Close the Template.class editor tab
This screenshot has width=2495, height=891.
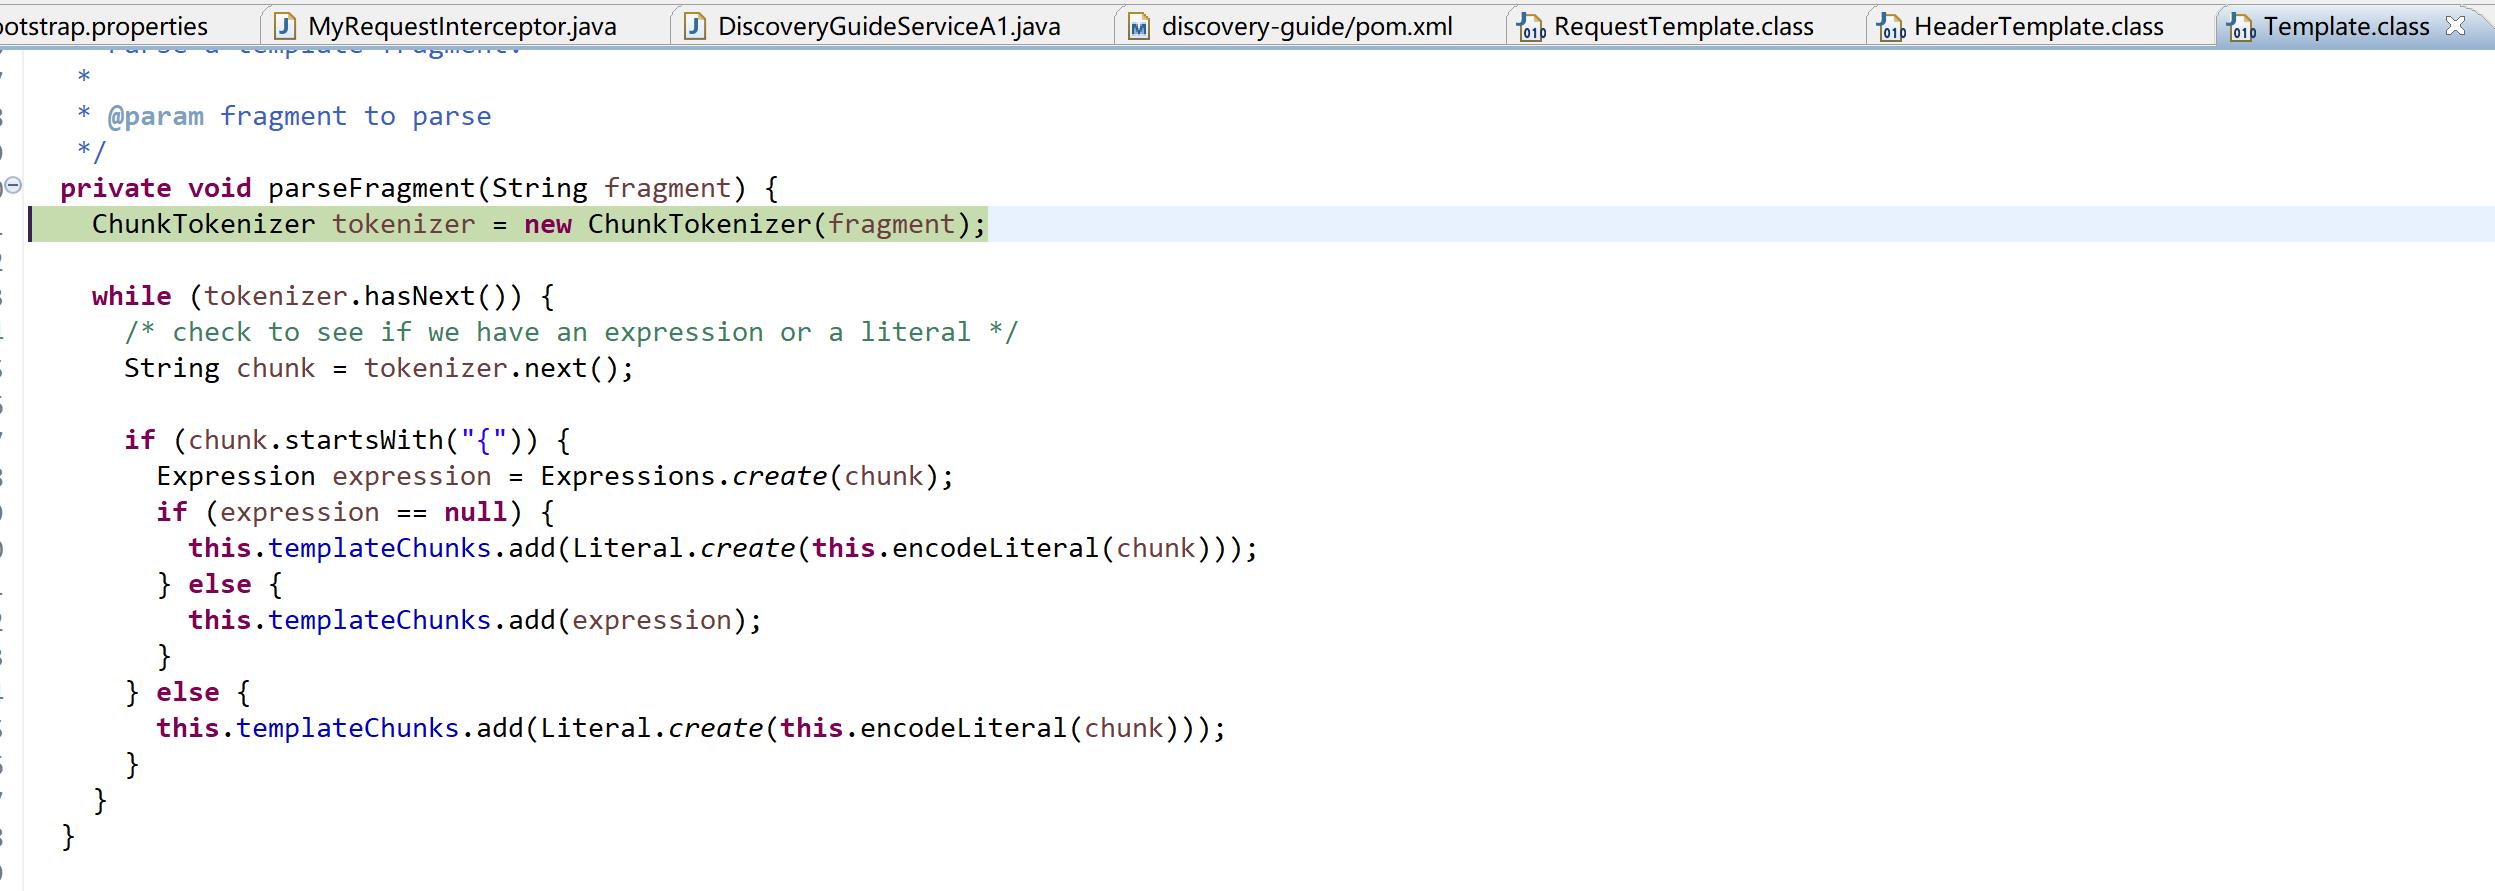tap(2455, 26)
